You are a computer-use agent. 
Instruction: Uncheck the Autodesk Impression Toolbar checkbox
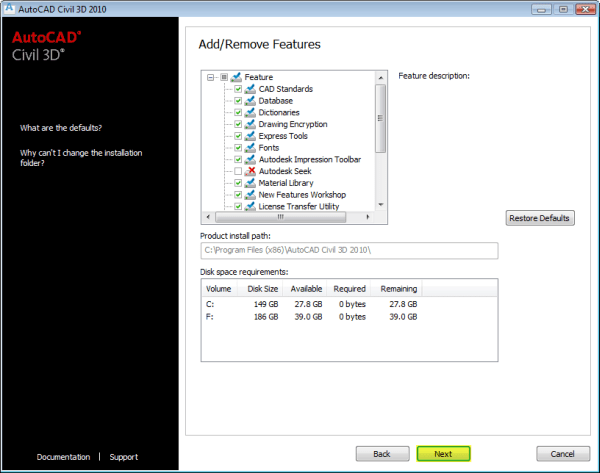(x=238, y=159)
